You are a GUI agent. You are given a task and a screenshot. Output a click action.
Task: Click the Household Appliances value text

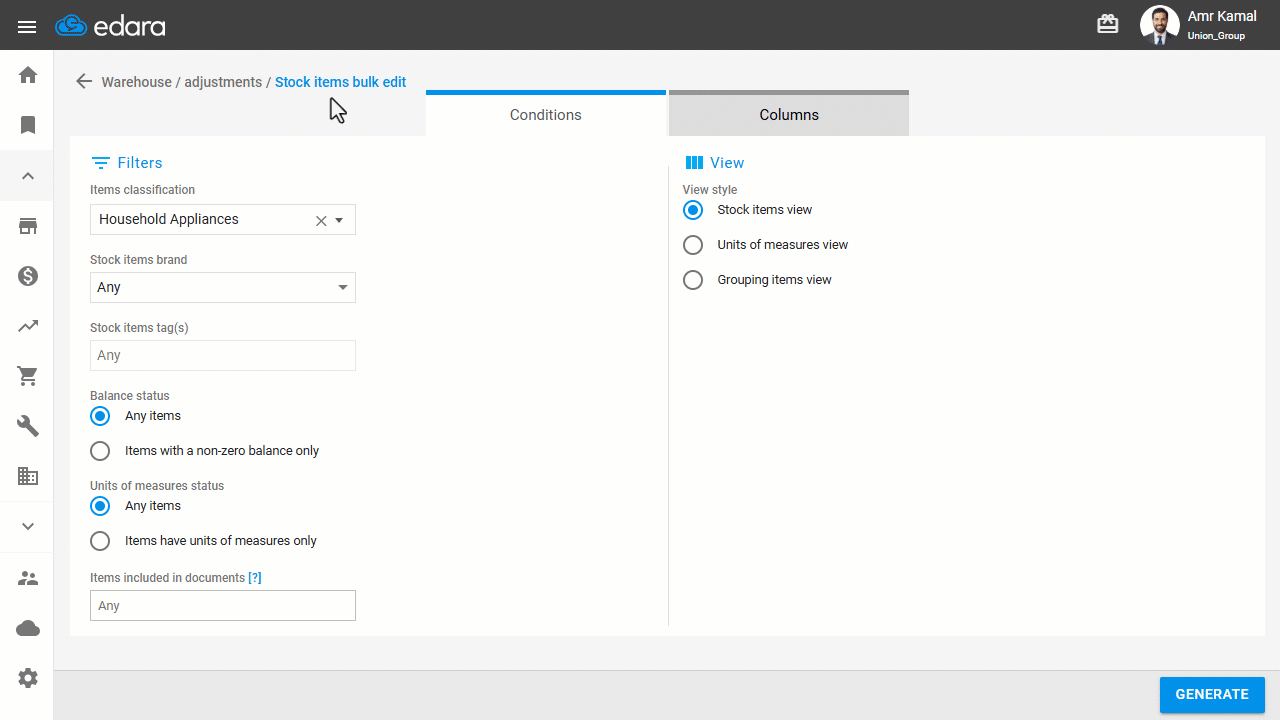click(x=169, y=219)
